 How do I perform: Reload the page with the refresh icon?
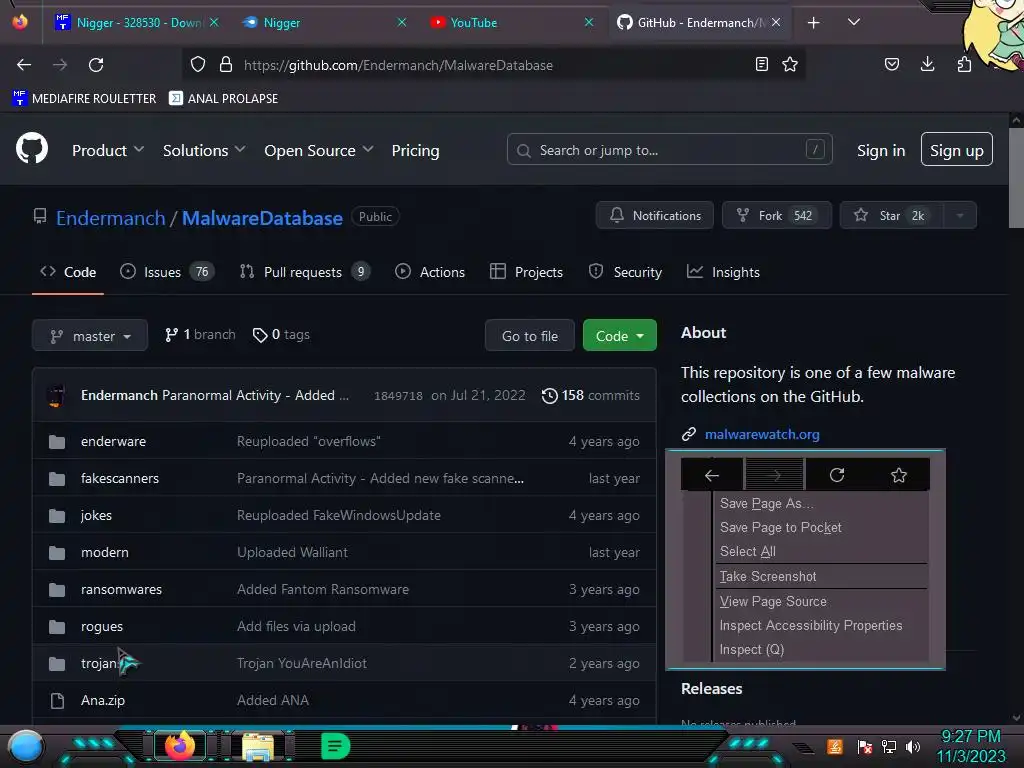pyautogui.click(x=96, y=65)
